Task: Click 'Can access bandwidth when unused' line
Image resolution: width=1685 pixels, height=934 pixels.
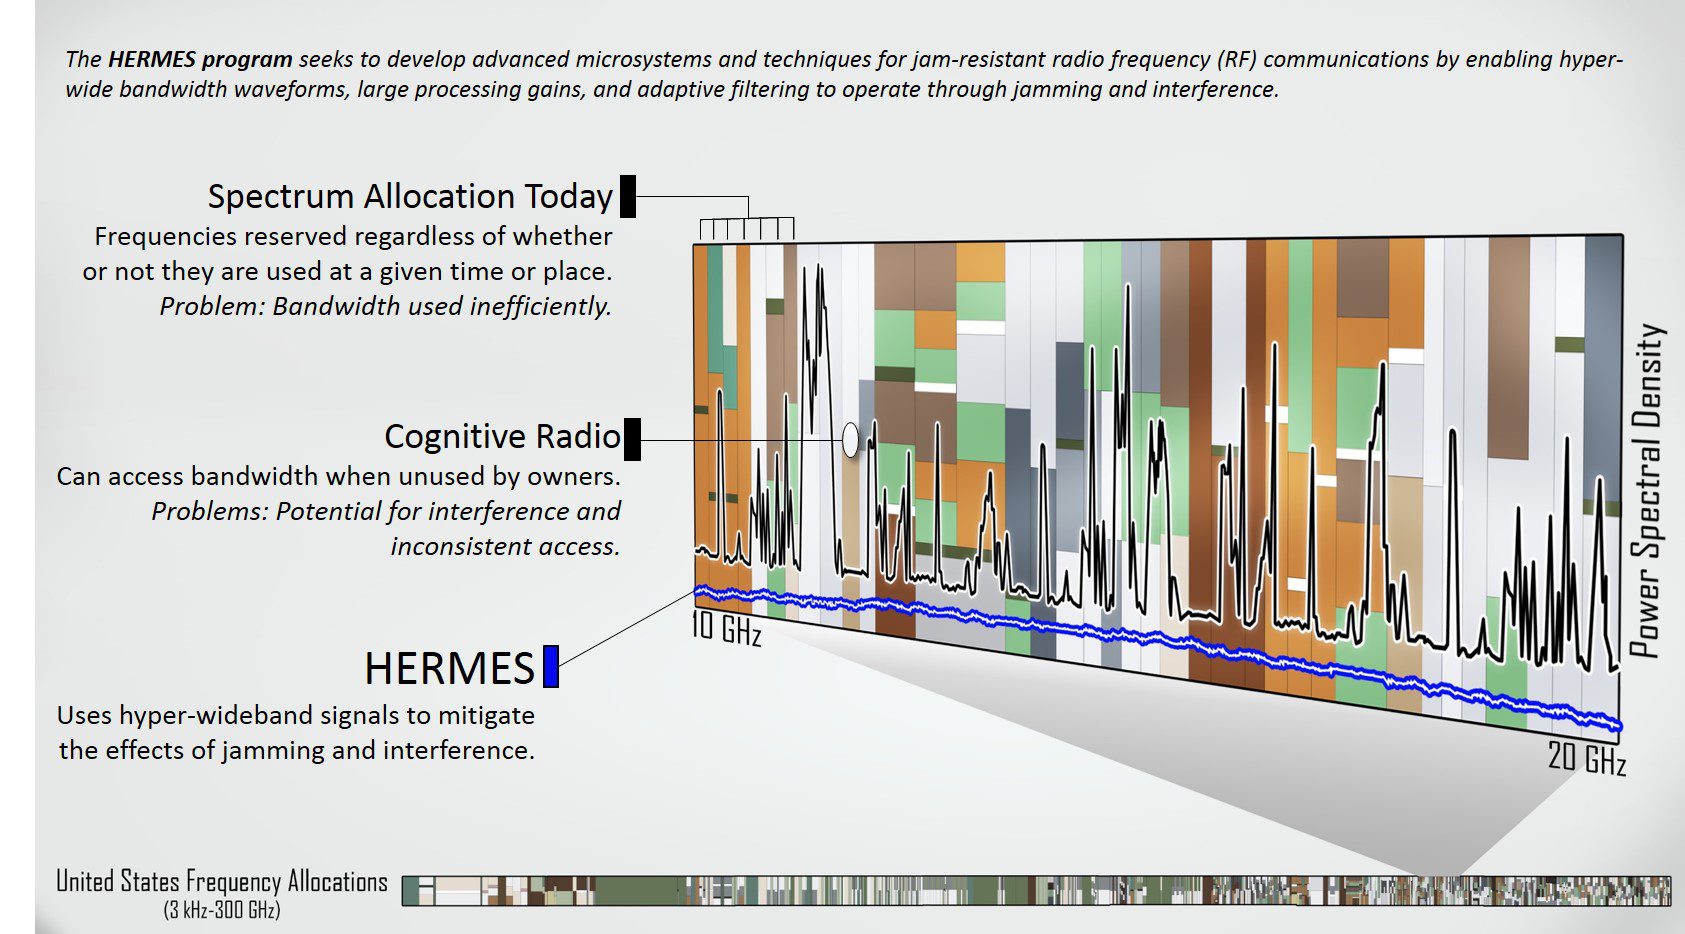Action: [338, 476]
